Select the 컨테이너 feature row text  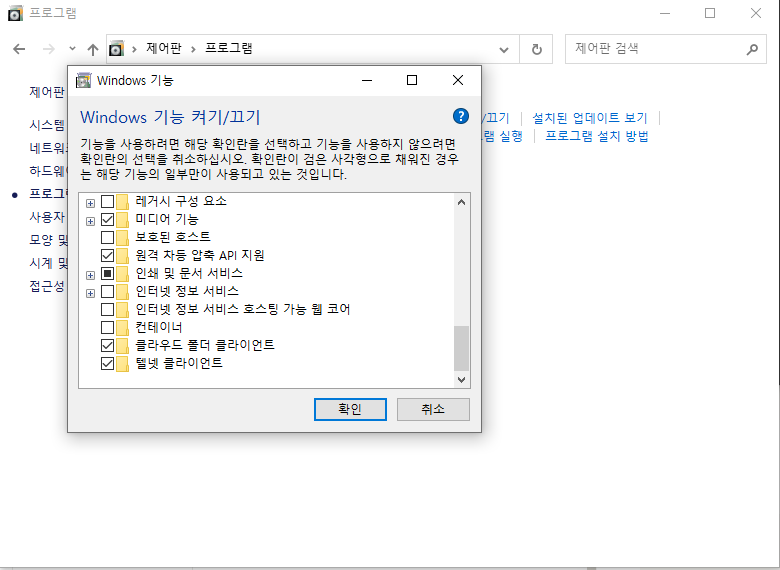pyautogui.click(x=159, y=327)
